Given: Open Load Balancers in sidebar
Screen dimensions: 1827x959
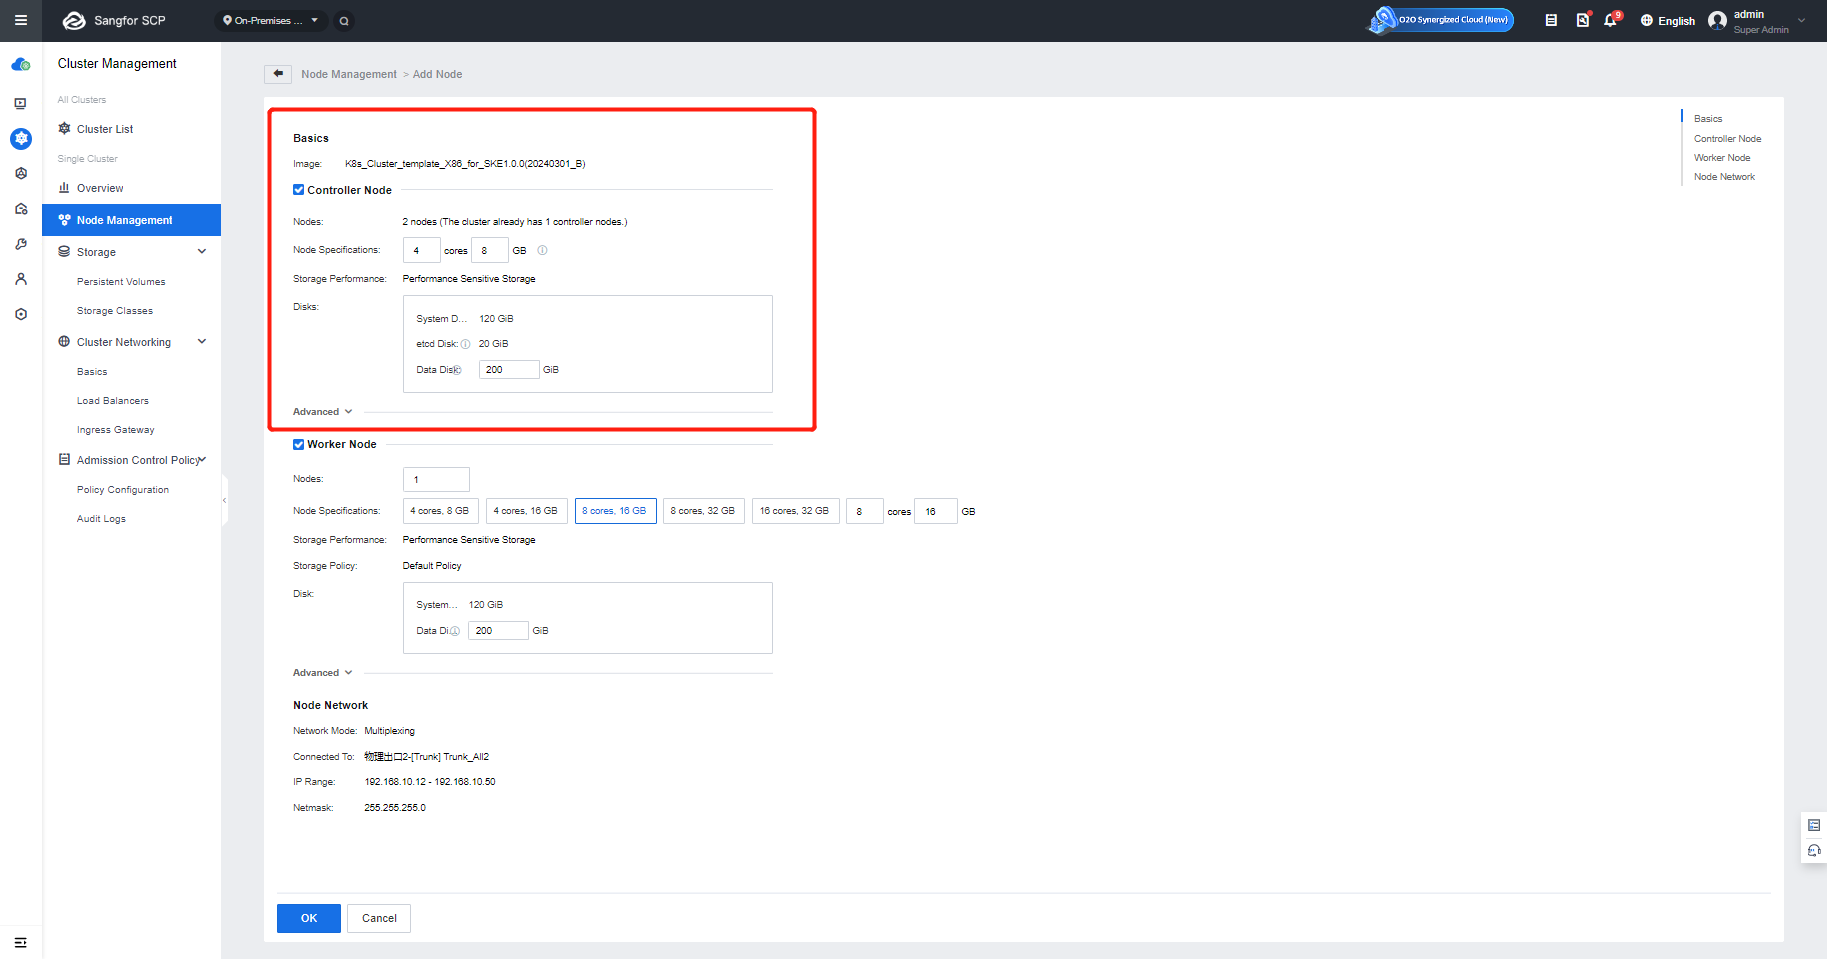Looking at the screenshot, I should (113, 401).
